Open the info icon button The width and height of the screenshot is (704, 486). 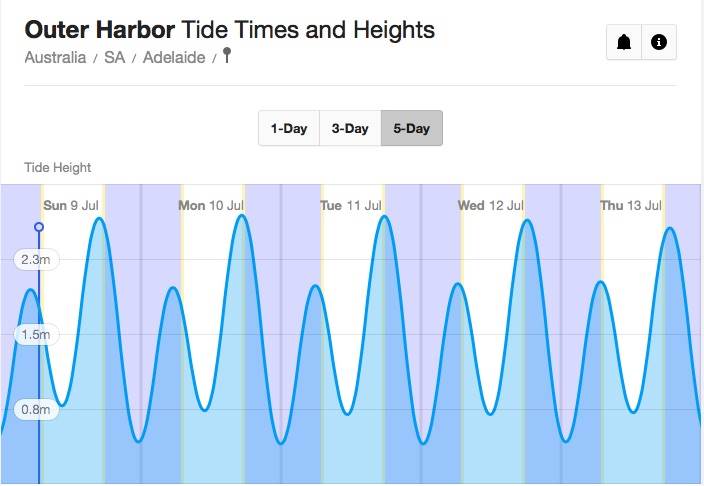click(658, 42)
